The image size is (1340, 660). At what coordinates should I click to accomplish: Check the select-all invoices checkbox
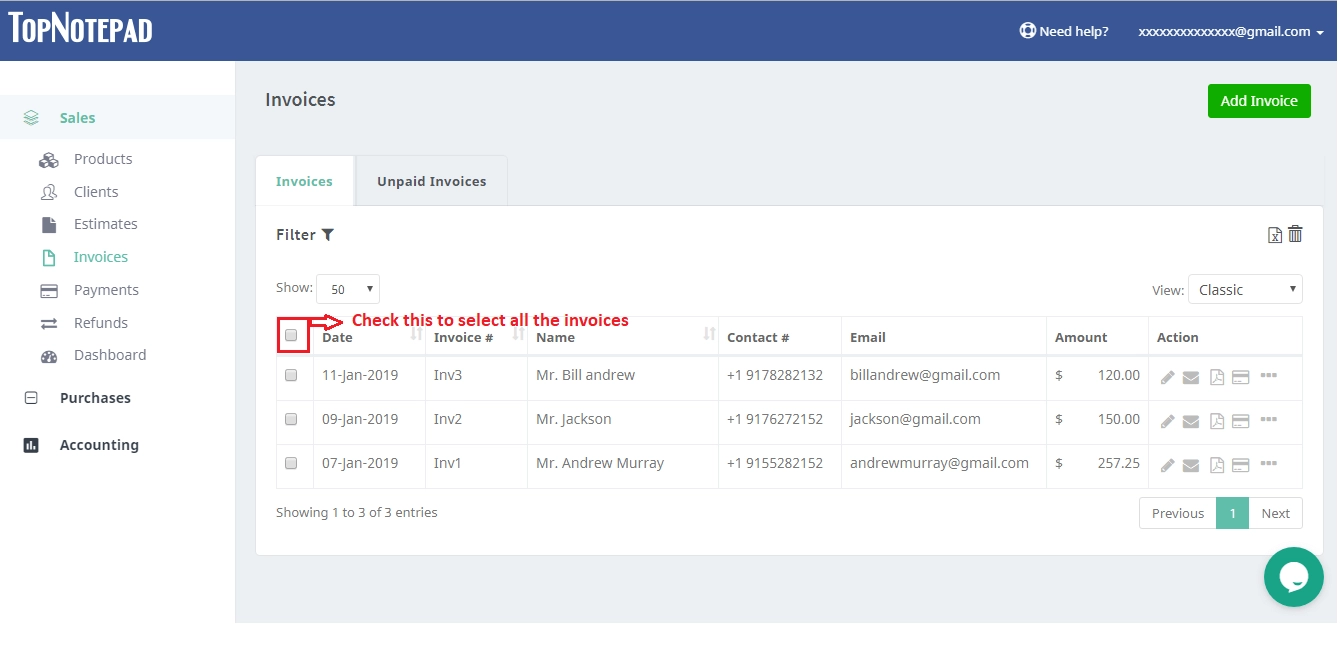pyautogui.click(x=291, y=333)
